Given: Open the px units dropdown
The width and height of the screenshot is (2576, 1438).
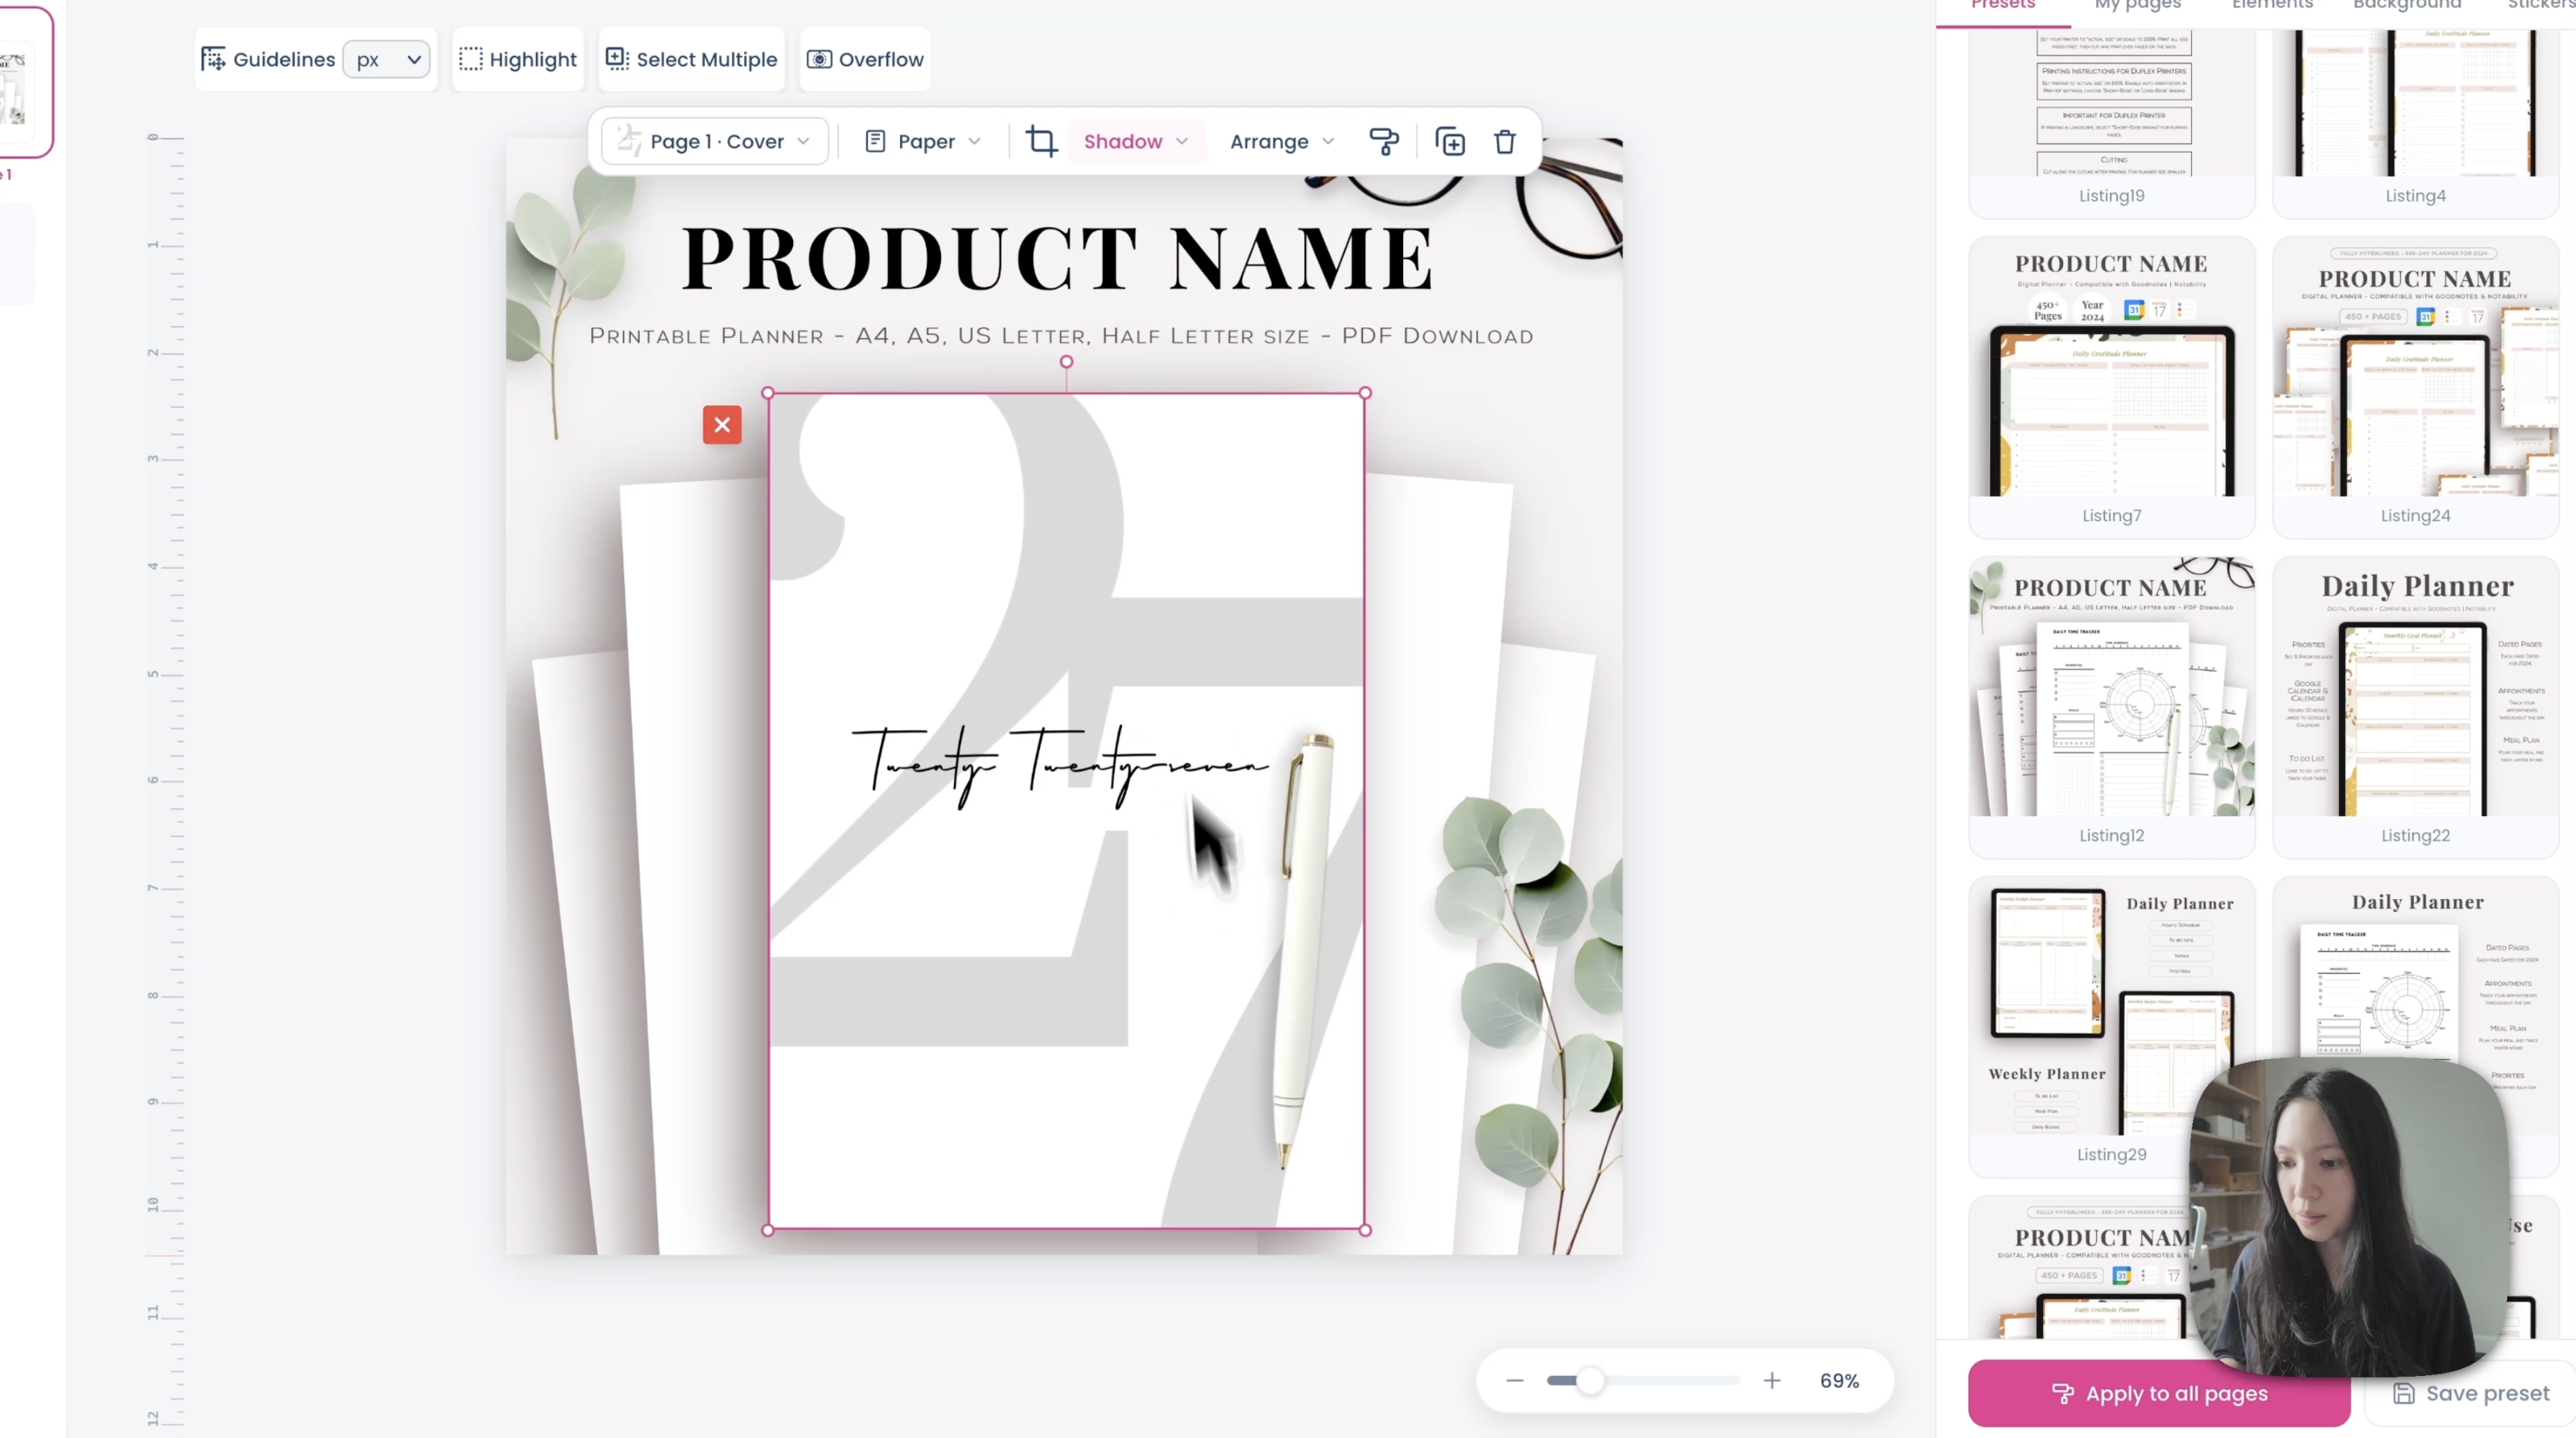Looking at the screenshot, I should (x=387, y=59).
